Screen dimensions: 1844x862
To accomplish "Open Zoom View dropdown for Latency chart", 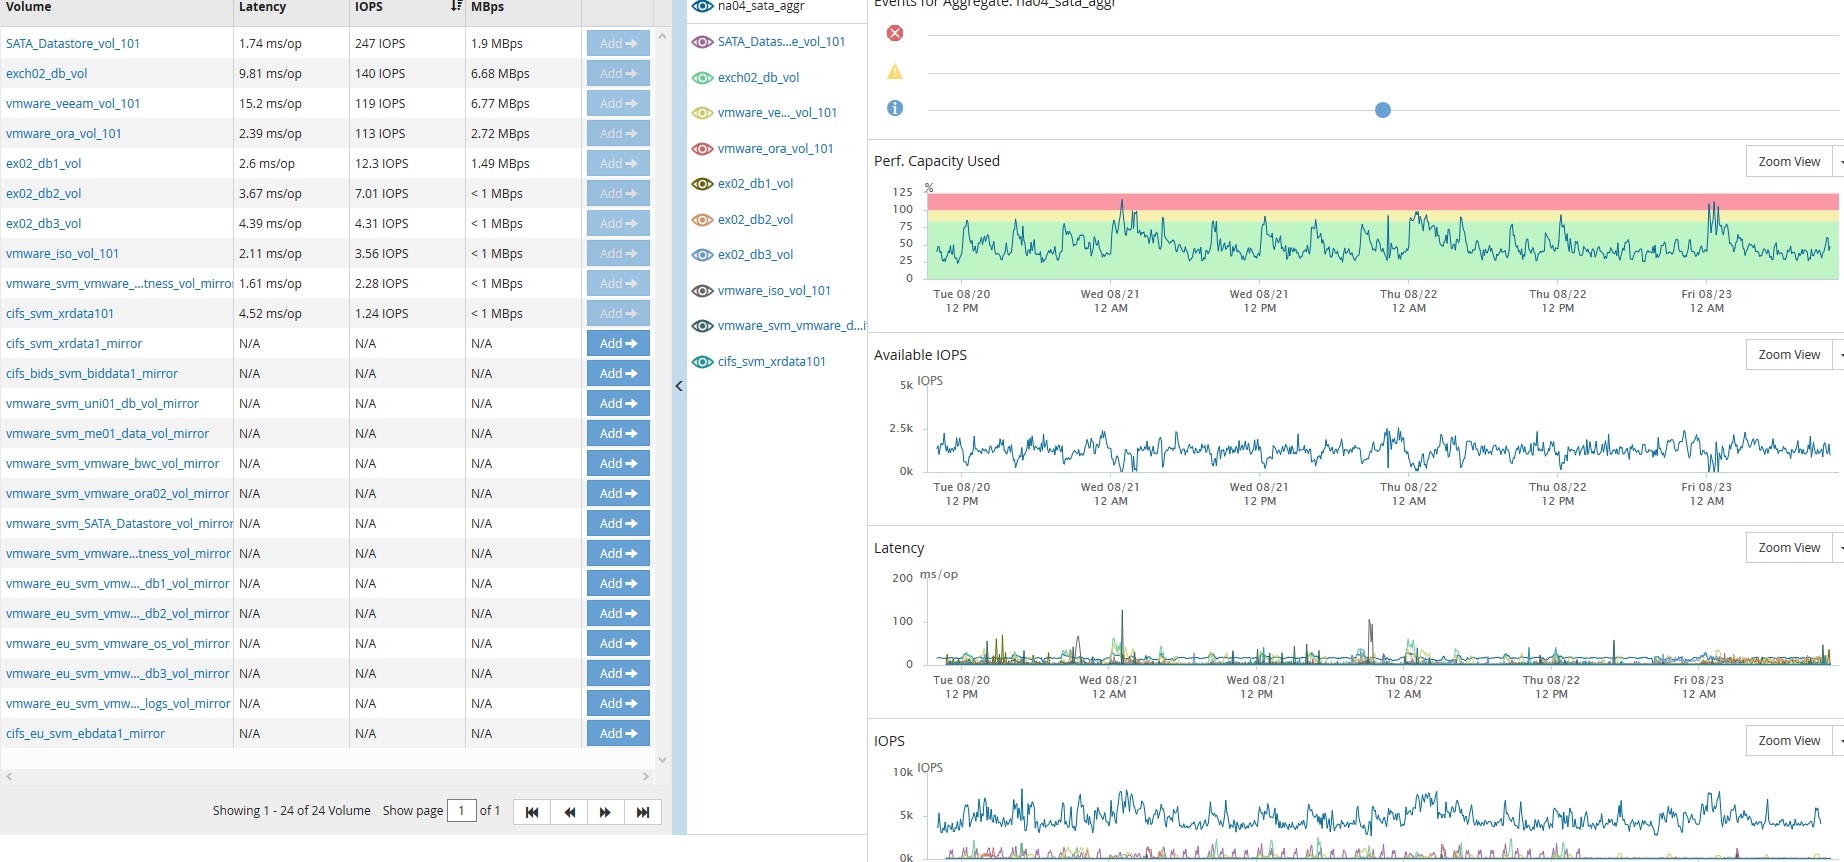I will (x=1839, y=548).
